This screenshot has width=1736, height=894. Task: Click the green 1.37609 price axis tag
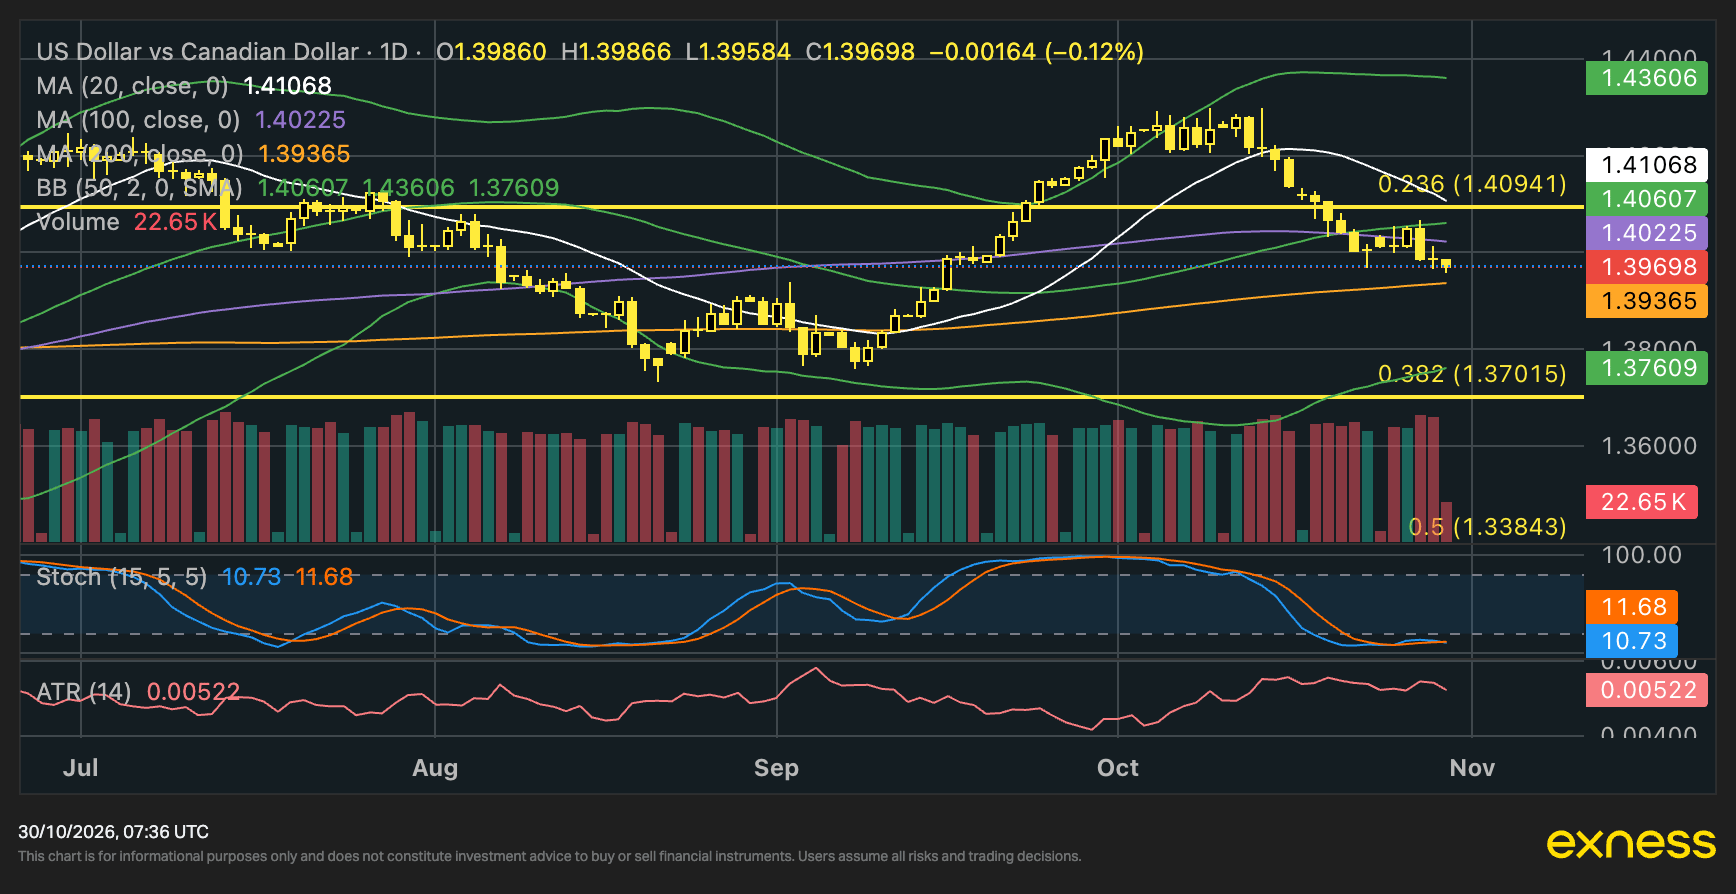click(1647, 368)
